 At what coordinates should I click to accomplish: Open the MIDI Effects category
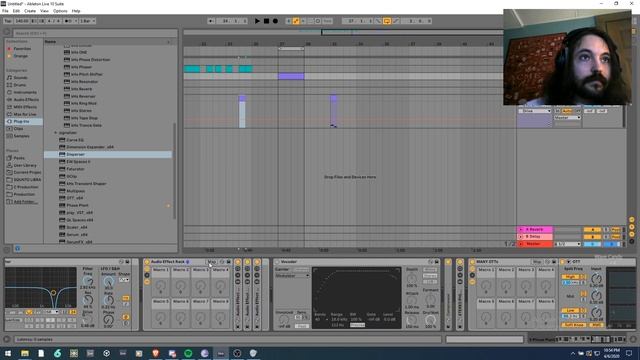pos(25,107)
